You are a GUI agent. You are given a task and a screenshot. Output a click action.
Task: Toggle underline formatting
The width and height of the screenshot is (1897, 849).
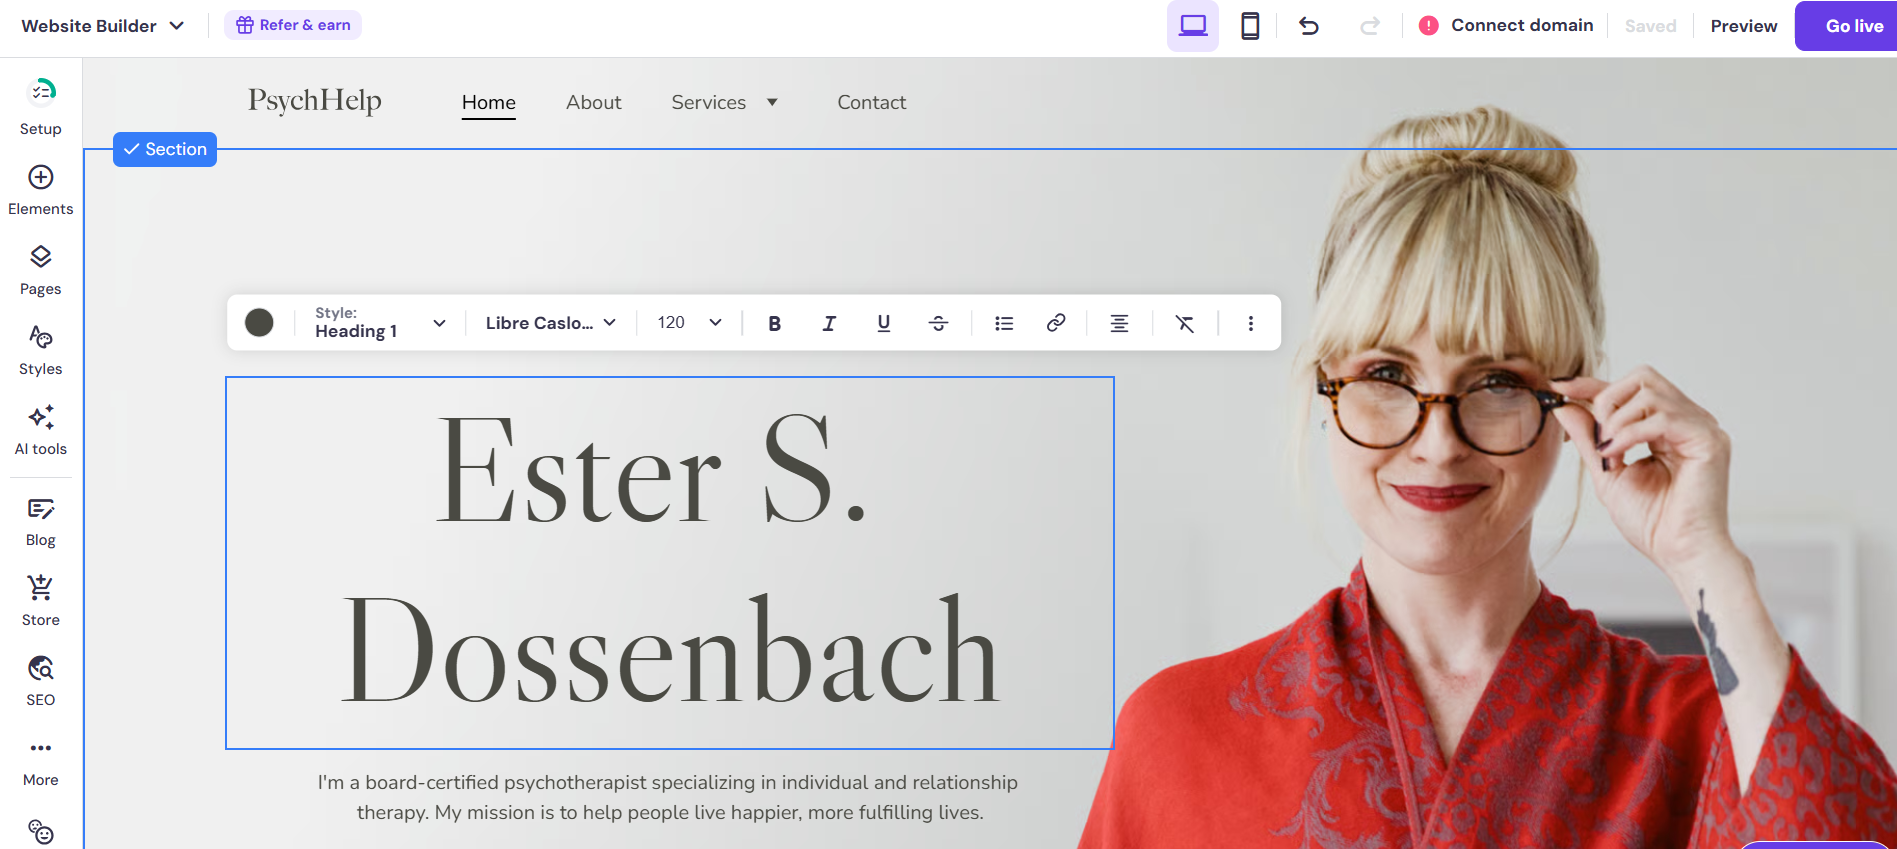pyautogui.click(x=884, y=323)
